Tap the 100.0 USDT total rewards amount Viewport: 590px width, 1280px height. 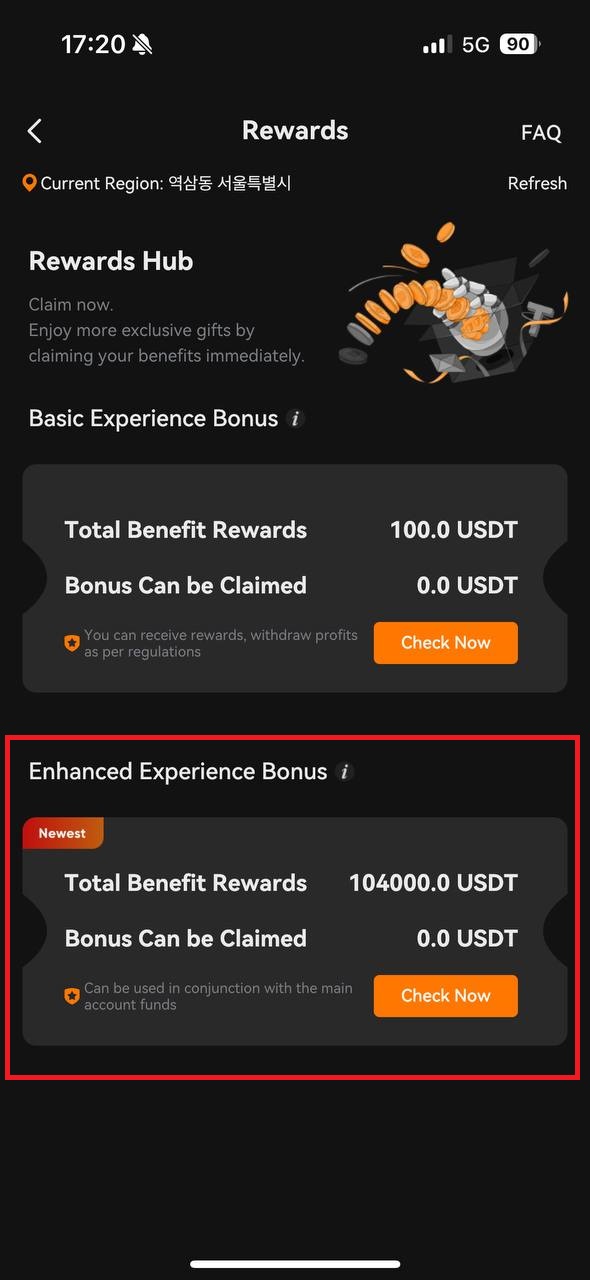[454, 530]
